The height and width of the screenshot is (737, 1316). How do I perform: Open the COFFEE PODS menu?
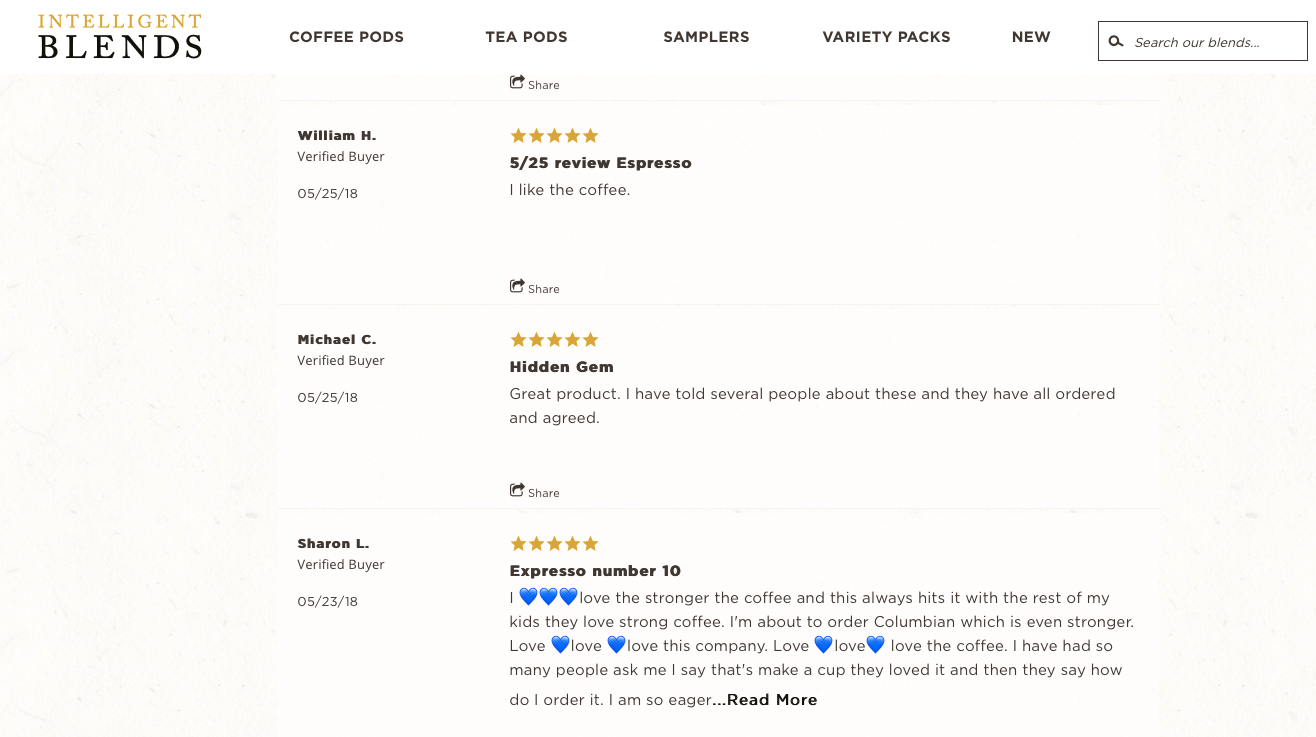tap(346, 37)
